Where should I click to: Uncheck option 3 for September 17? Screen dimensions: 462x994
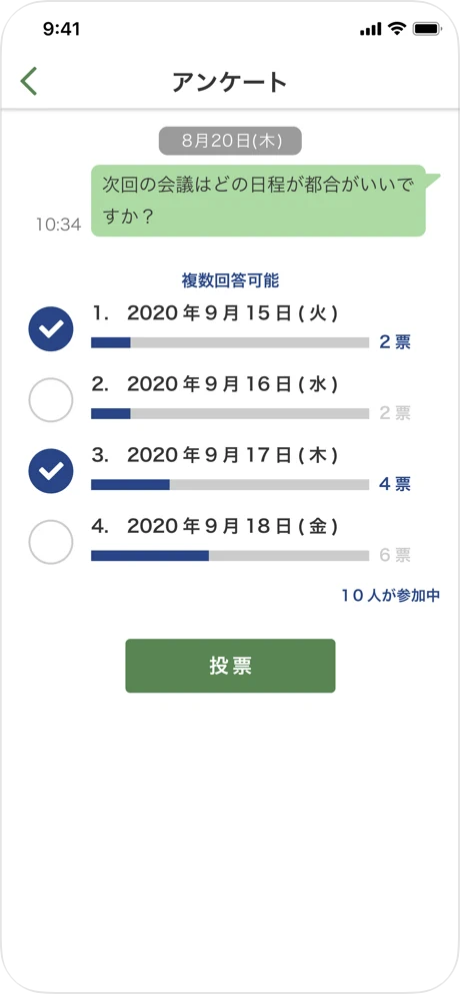[51, 471]
